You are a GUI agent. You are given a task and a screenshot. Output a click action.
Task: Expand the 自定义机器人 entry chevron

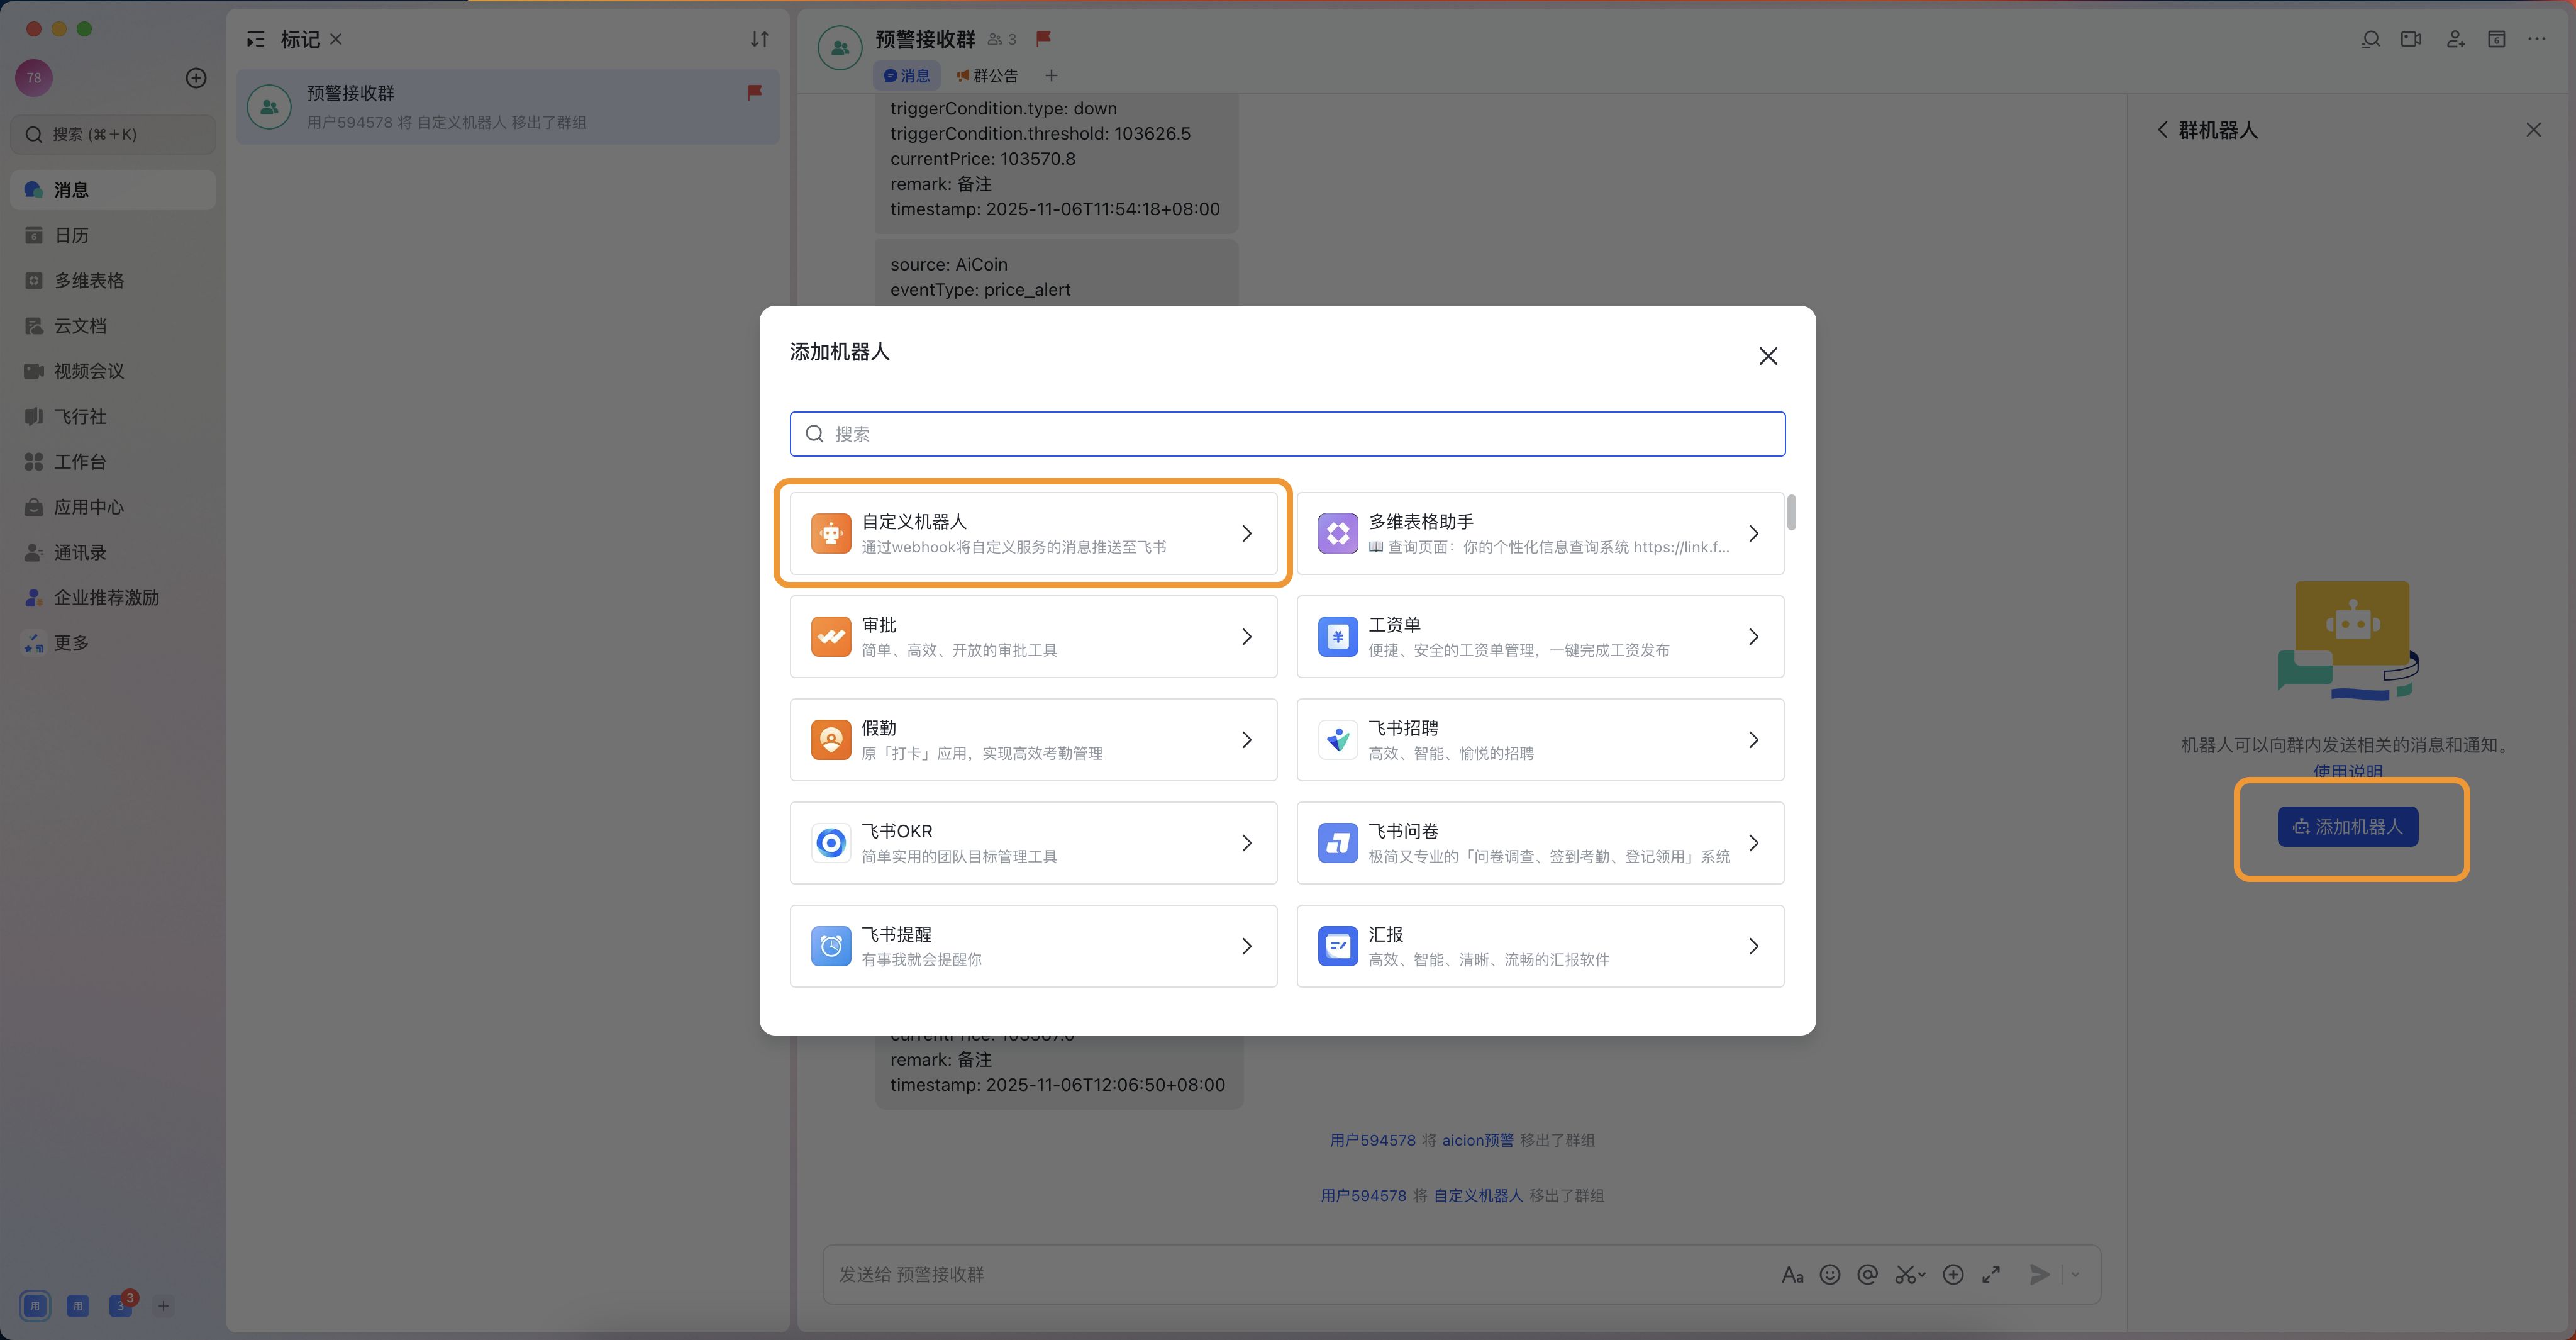[1247, 533]
